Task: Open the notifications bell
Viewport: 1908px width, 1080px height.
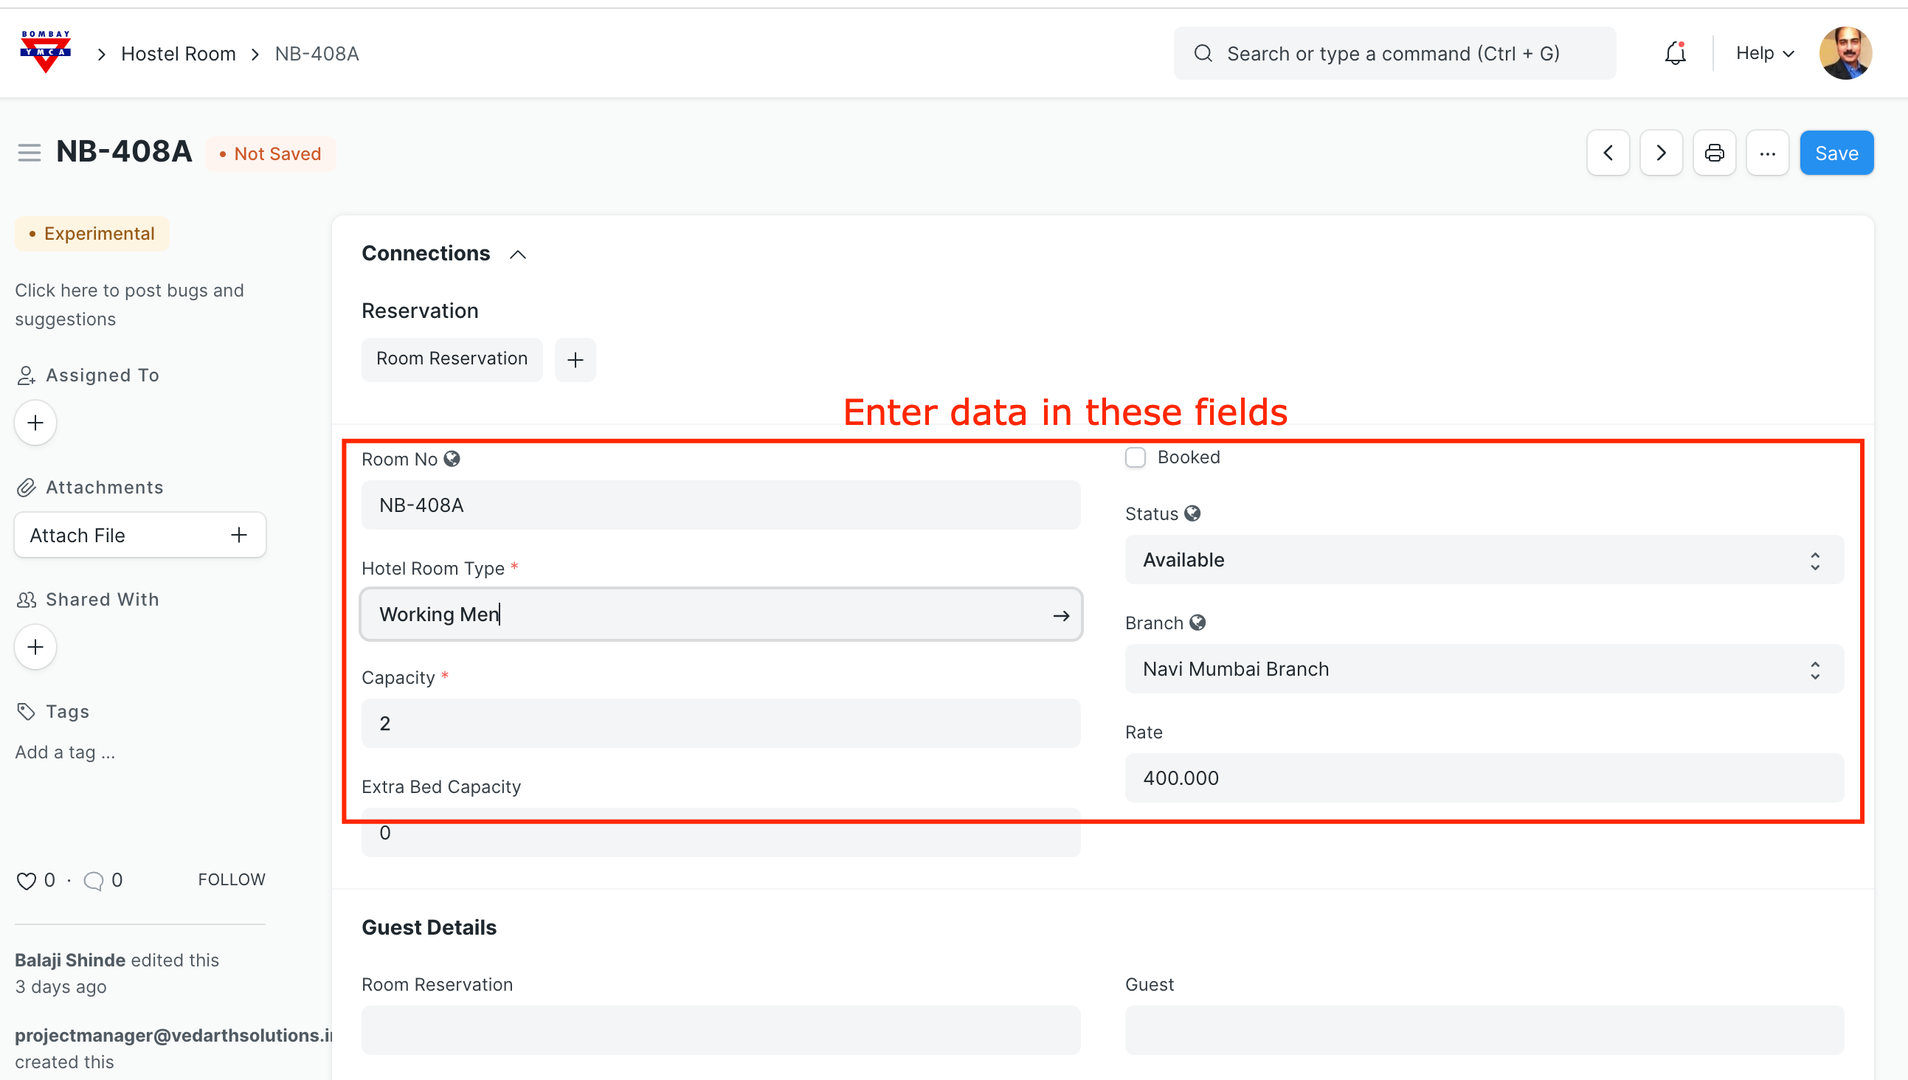Action: 1675,53
